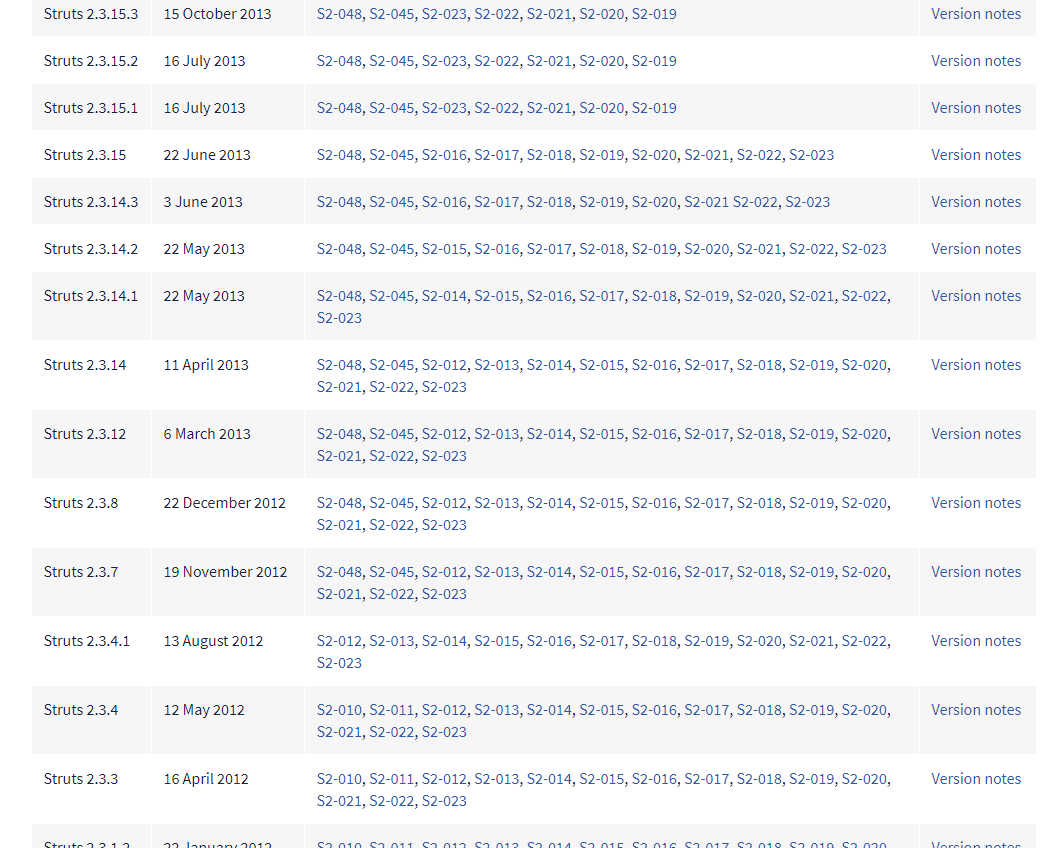The image size is (1042, 848).
Task: Open Version notes in the 12 May 2012 row
Action: pyautogui.click(x=976, y=710)
